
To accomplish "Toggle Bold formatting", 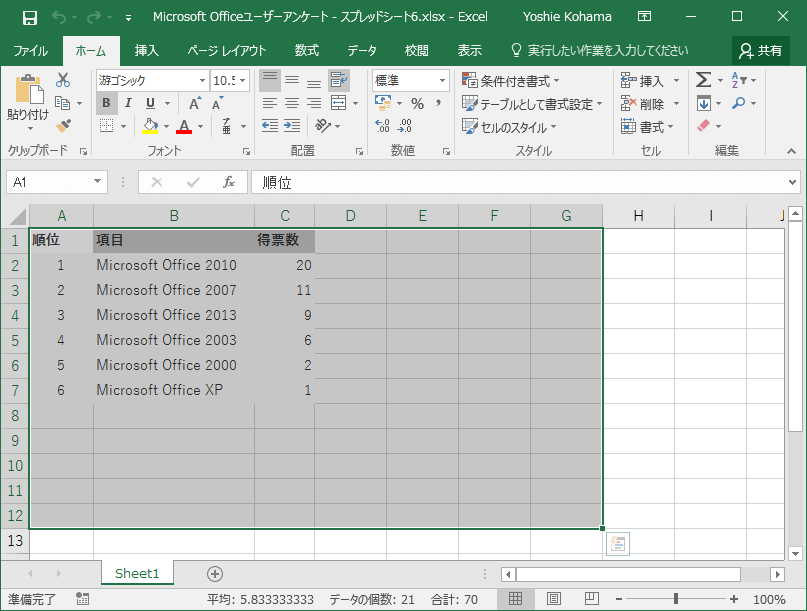I will pyautogui.click(x=106, y=103).
